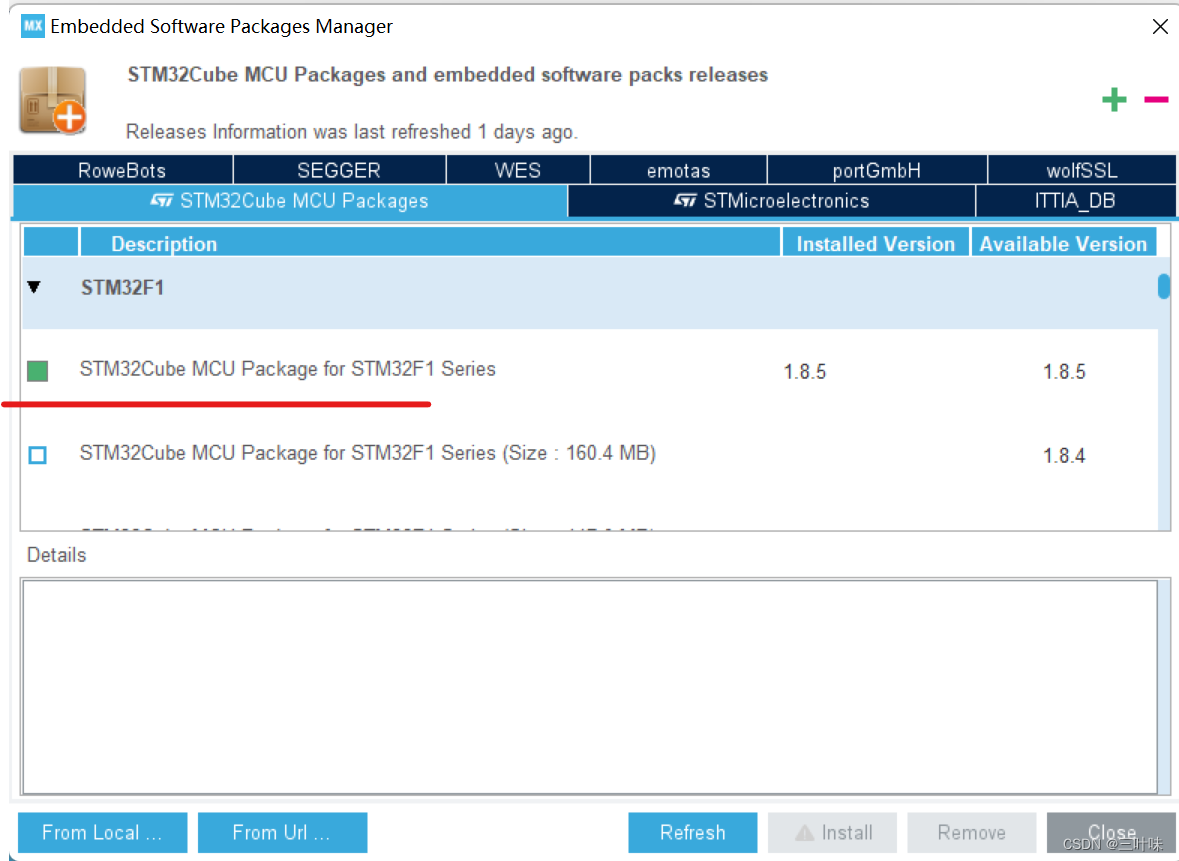1179x861 pixels.
Task: Click the From Local button
Action: 102,832
